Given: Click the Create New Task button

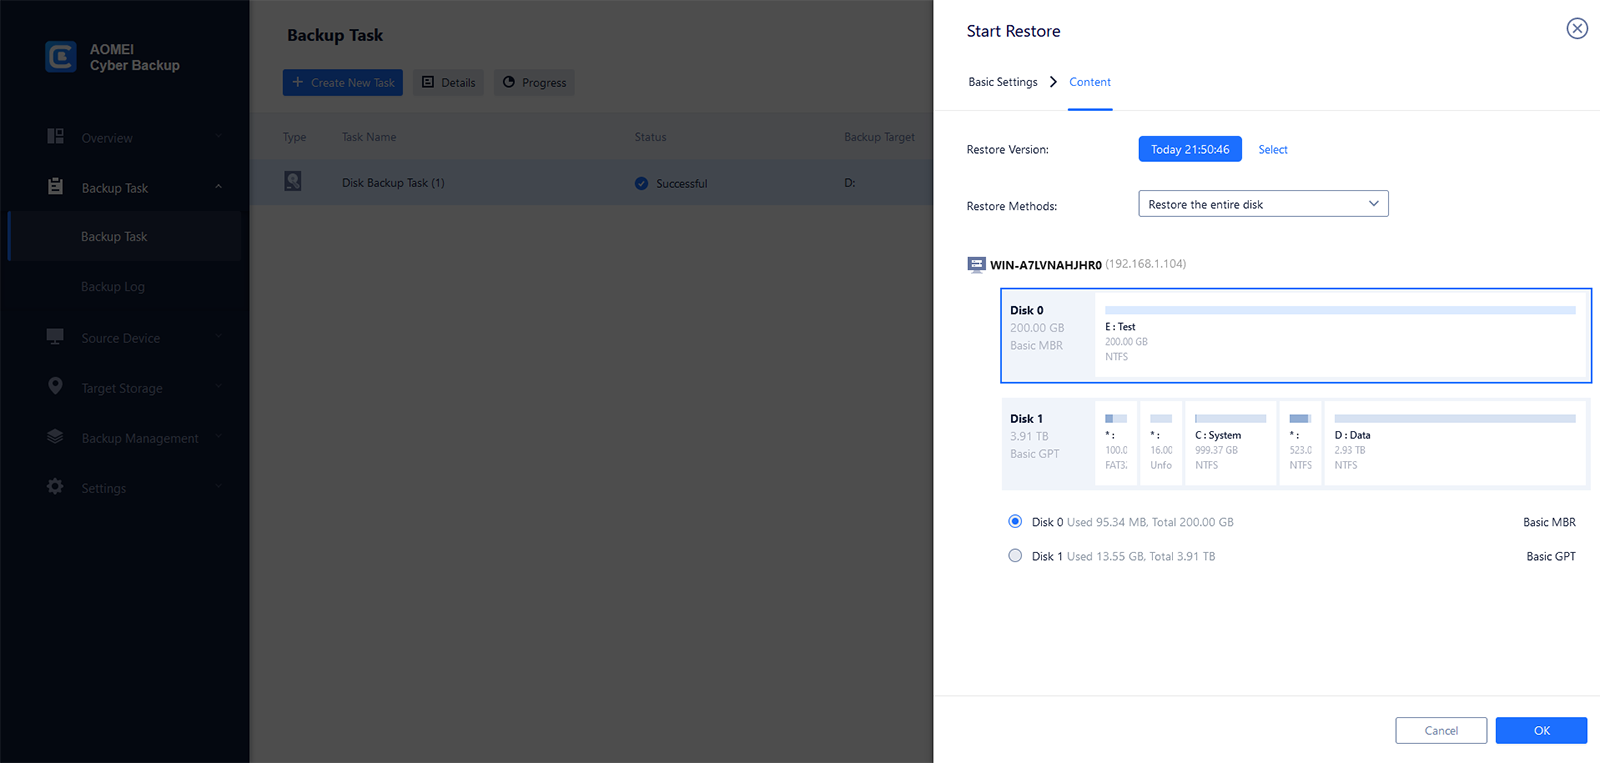Looking at the screenshot, I should click(x=343, y=82).
